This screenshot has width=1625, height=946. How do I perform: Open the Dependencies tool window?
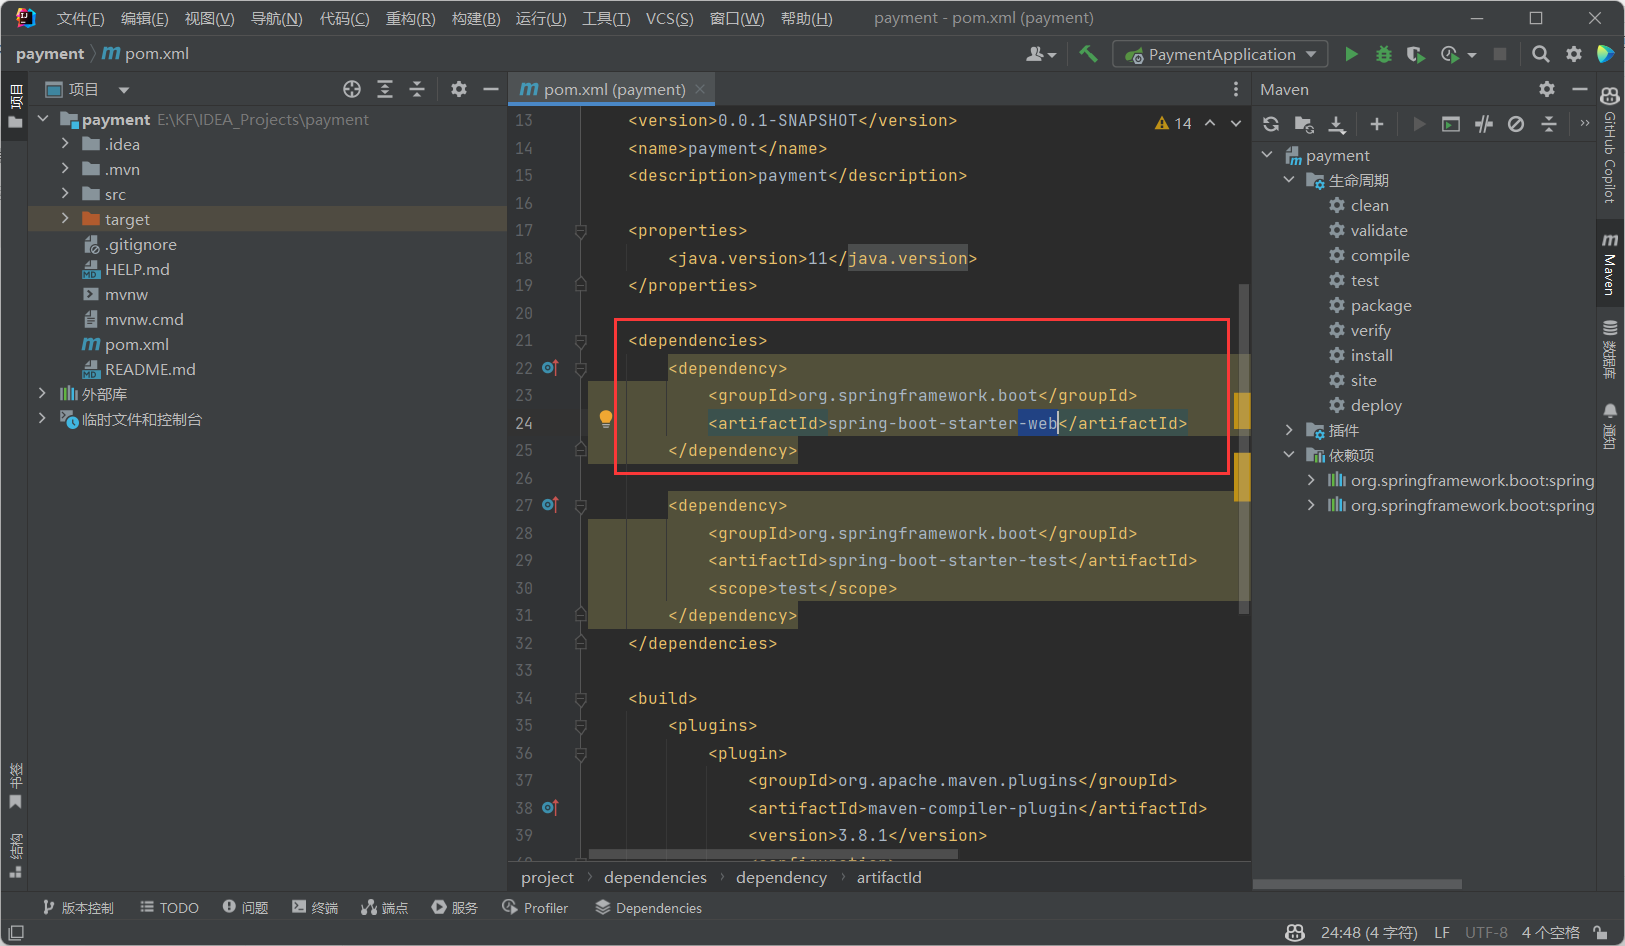(648, 907)
